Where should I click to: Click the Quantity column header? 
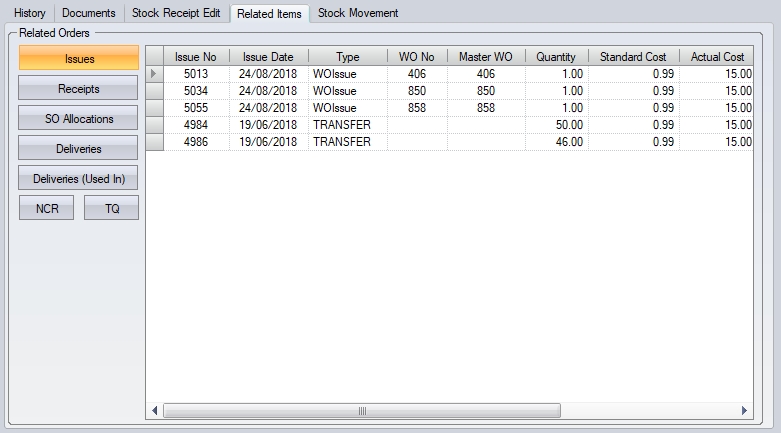[556, 56]
